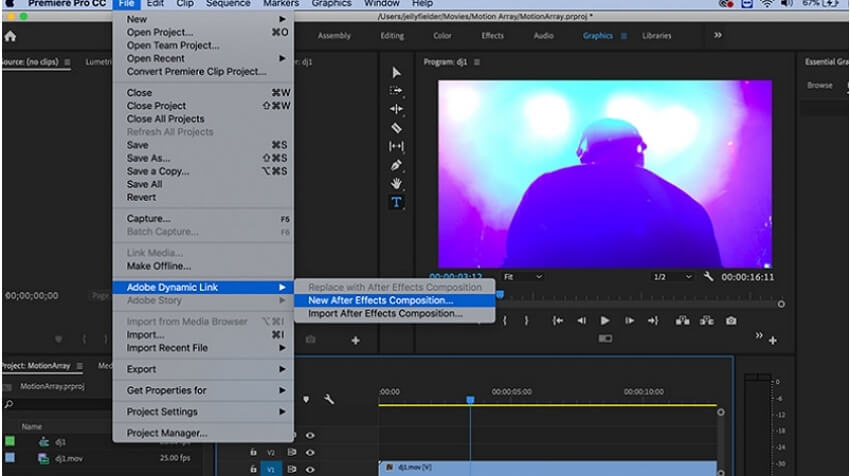Viewport: 850px width, 476px height.
Task: Click the Wi-Fi status icon
Action: (x=767, y=3)
